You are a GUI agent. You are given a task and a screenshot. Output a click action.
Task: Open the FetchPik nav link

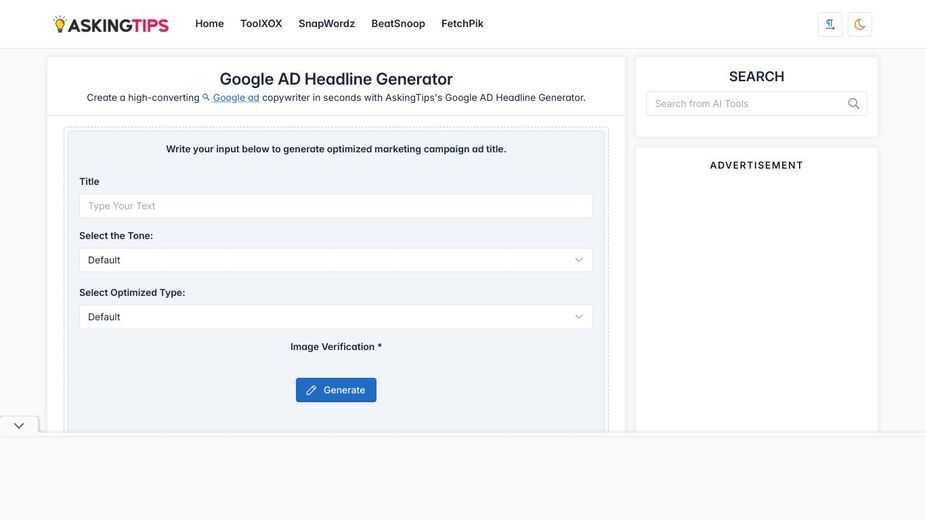[x=462, y=24]
